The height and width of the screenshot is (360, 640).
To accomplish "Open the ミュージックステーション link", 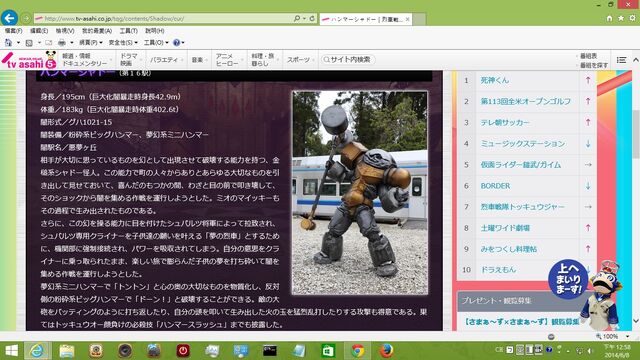I will pos(523,144).
